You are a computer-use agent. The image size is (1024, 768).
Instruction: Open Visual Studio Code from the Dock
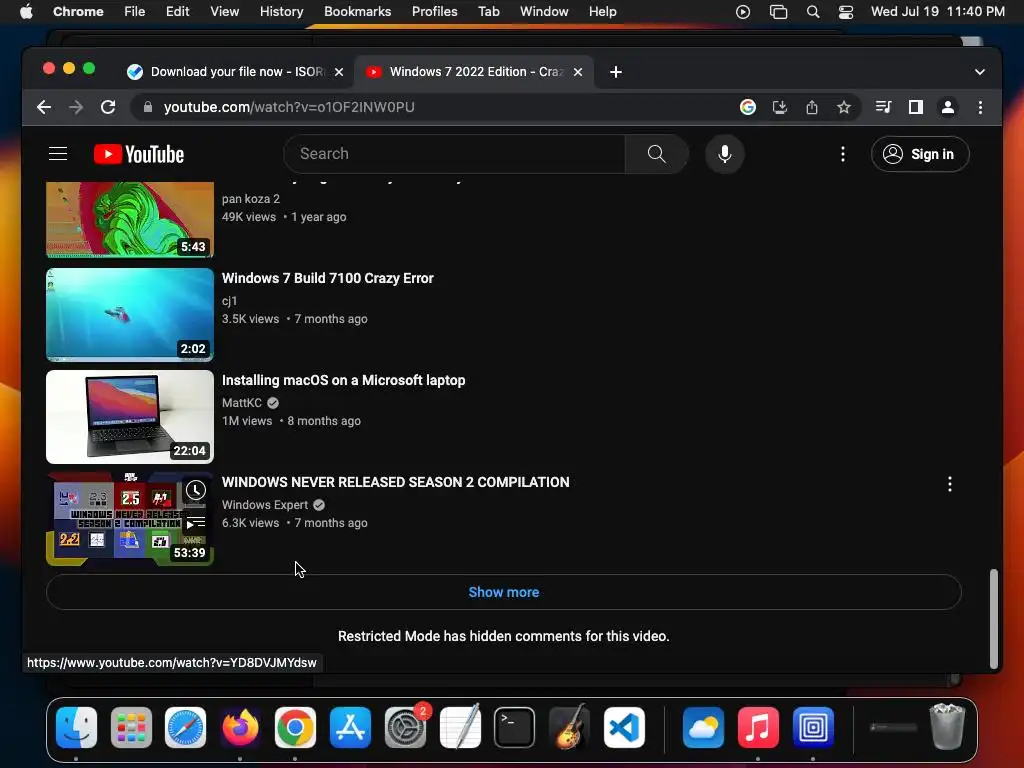click(624, 728)
